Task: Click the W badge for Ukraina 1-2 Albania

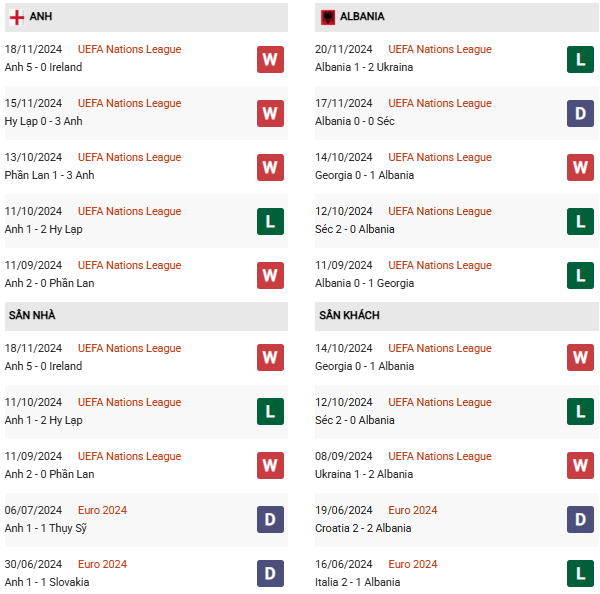Action: (580, 465)
